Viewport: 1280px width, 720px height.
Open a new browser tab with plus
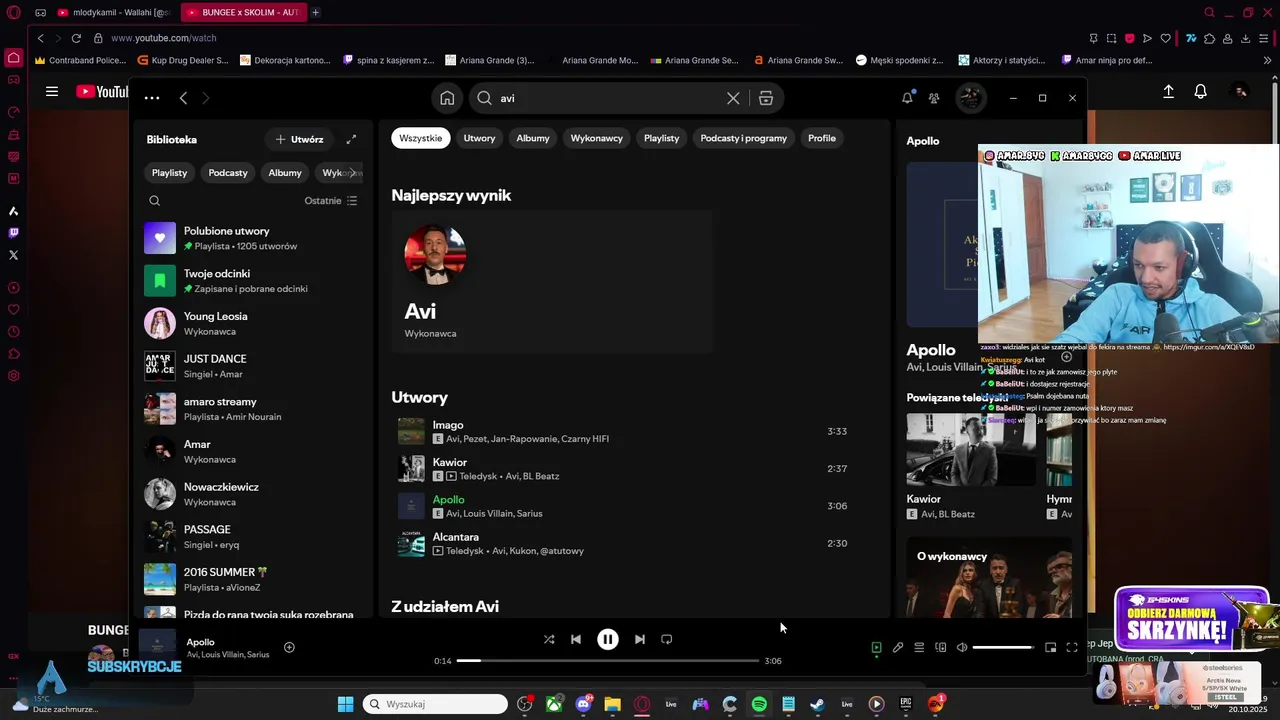coord(315,12)
